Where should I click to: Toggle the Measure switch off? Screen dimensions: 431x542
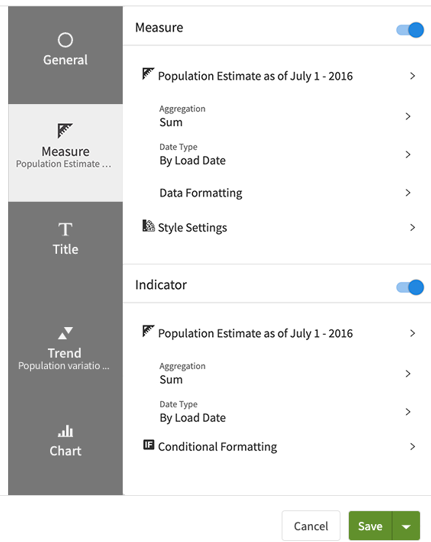pos(410,30)
